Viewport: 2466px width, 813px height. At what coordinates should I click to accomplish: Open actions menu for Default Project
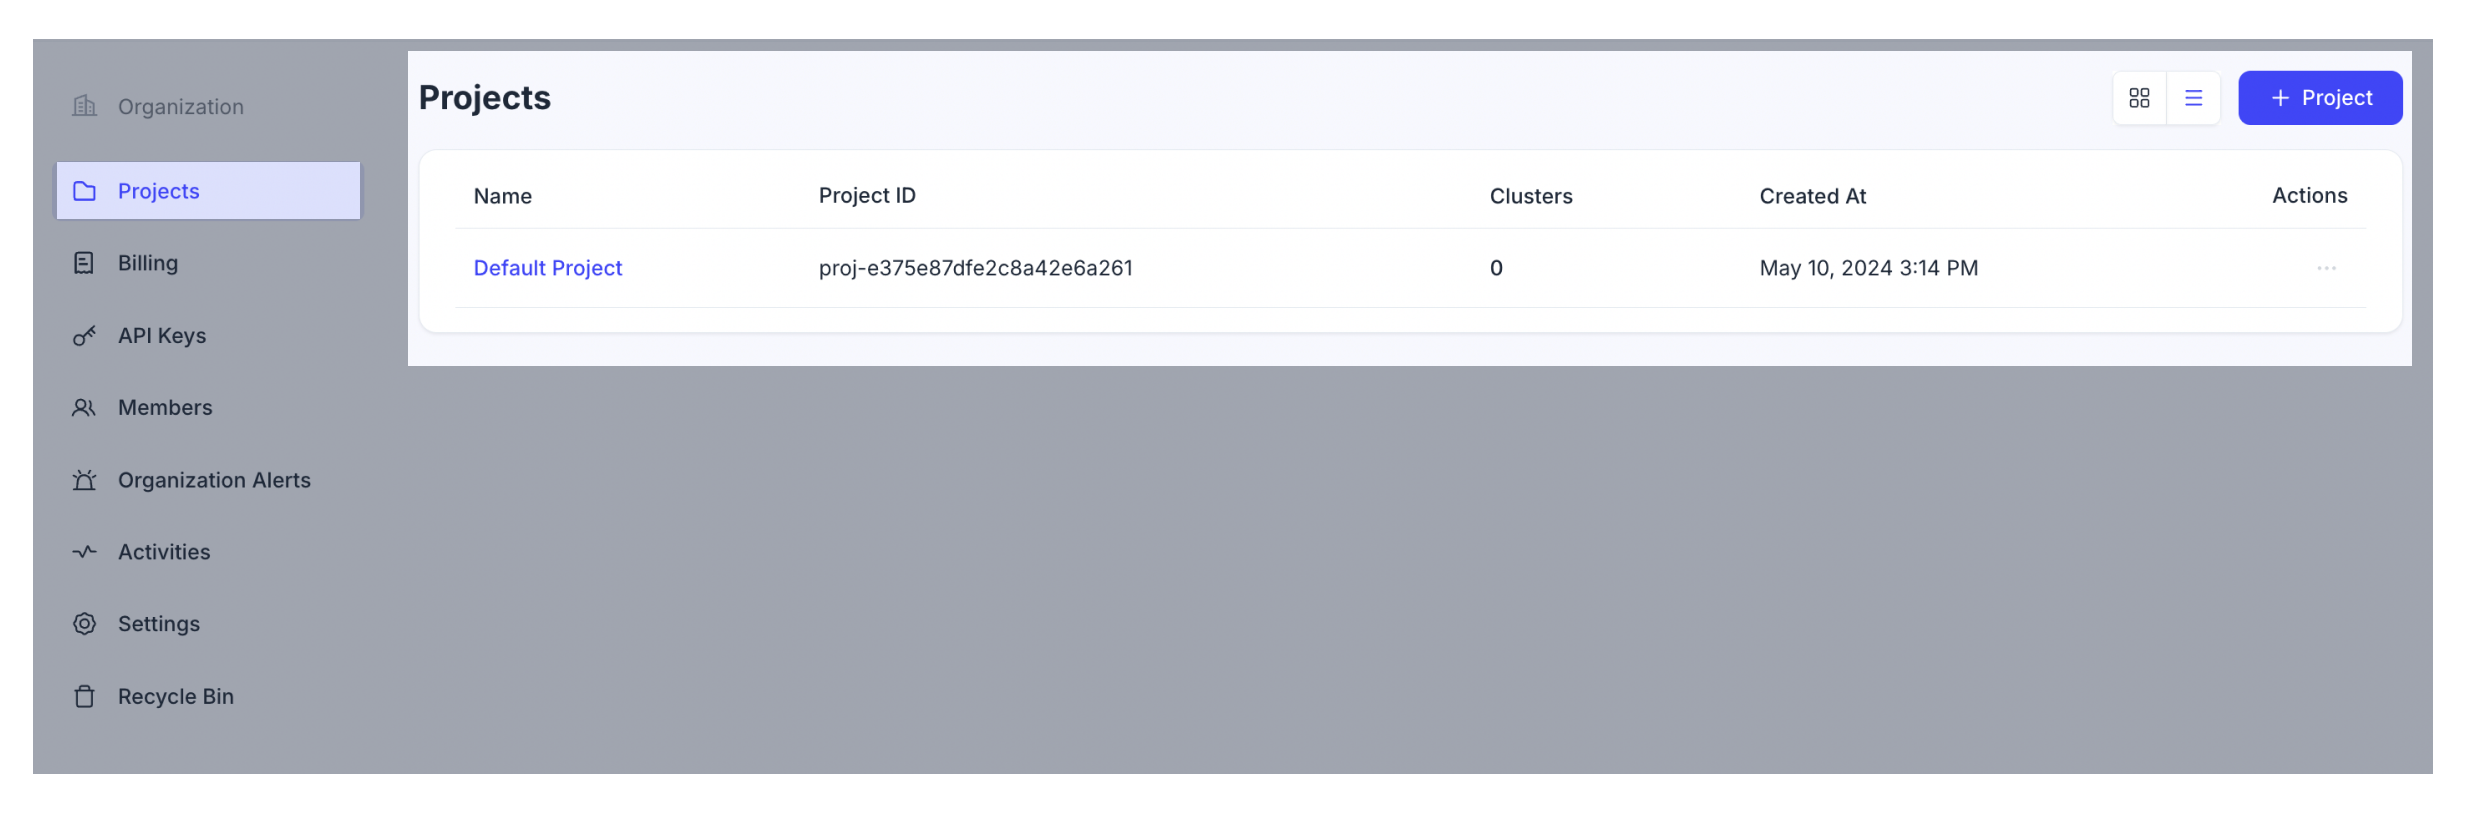click(x=2327, y=267)
